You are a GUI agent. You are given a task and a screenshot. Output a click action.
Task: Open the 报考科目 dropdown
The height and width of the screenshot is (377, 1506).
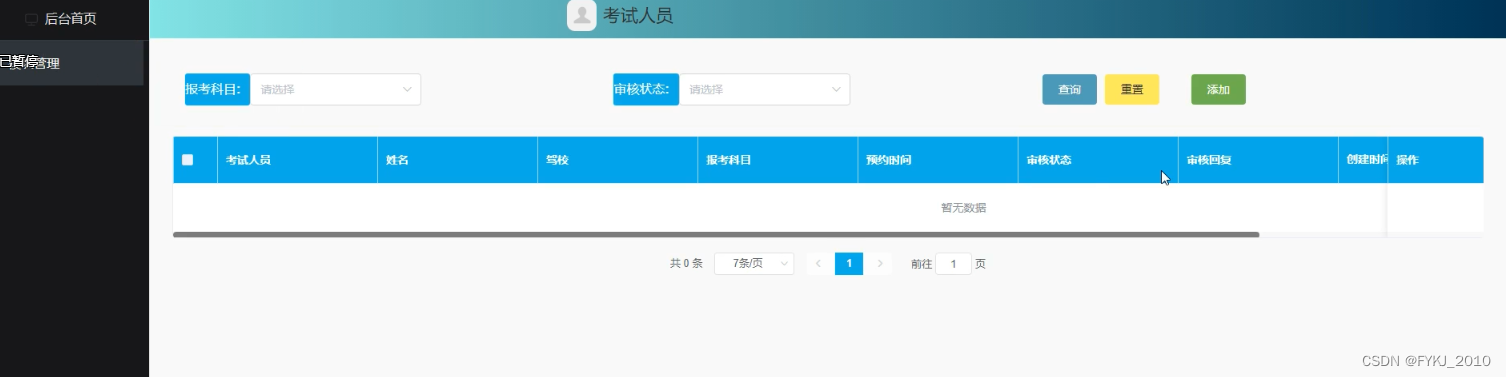335,89
